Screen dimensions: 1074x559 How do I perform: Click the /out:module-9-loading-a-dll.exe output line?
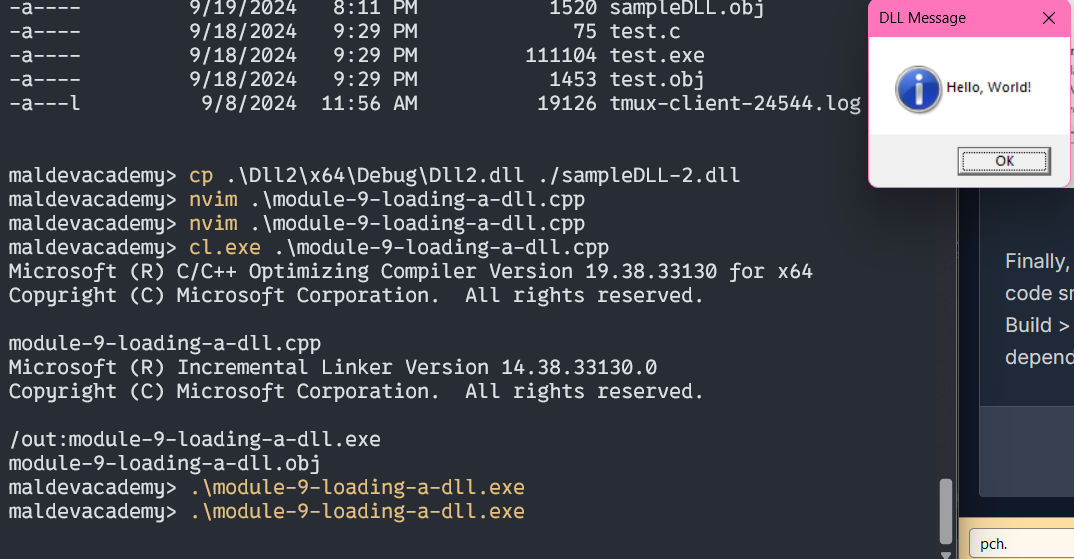[195, 439]
